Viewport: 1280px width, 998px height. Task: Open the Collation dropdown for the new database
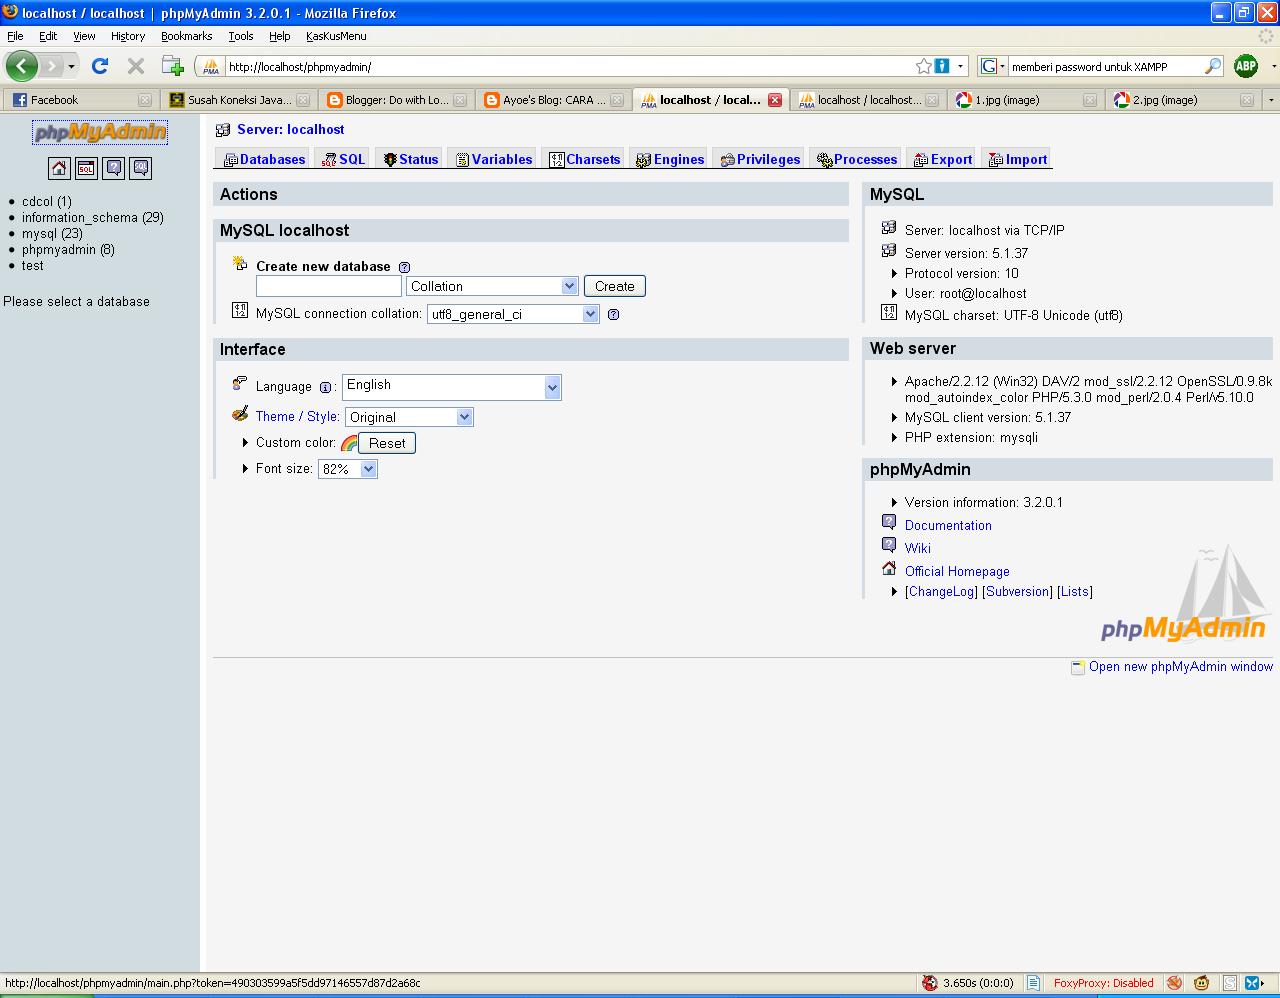coord(493,286)
